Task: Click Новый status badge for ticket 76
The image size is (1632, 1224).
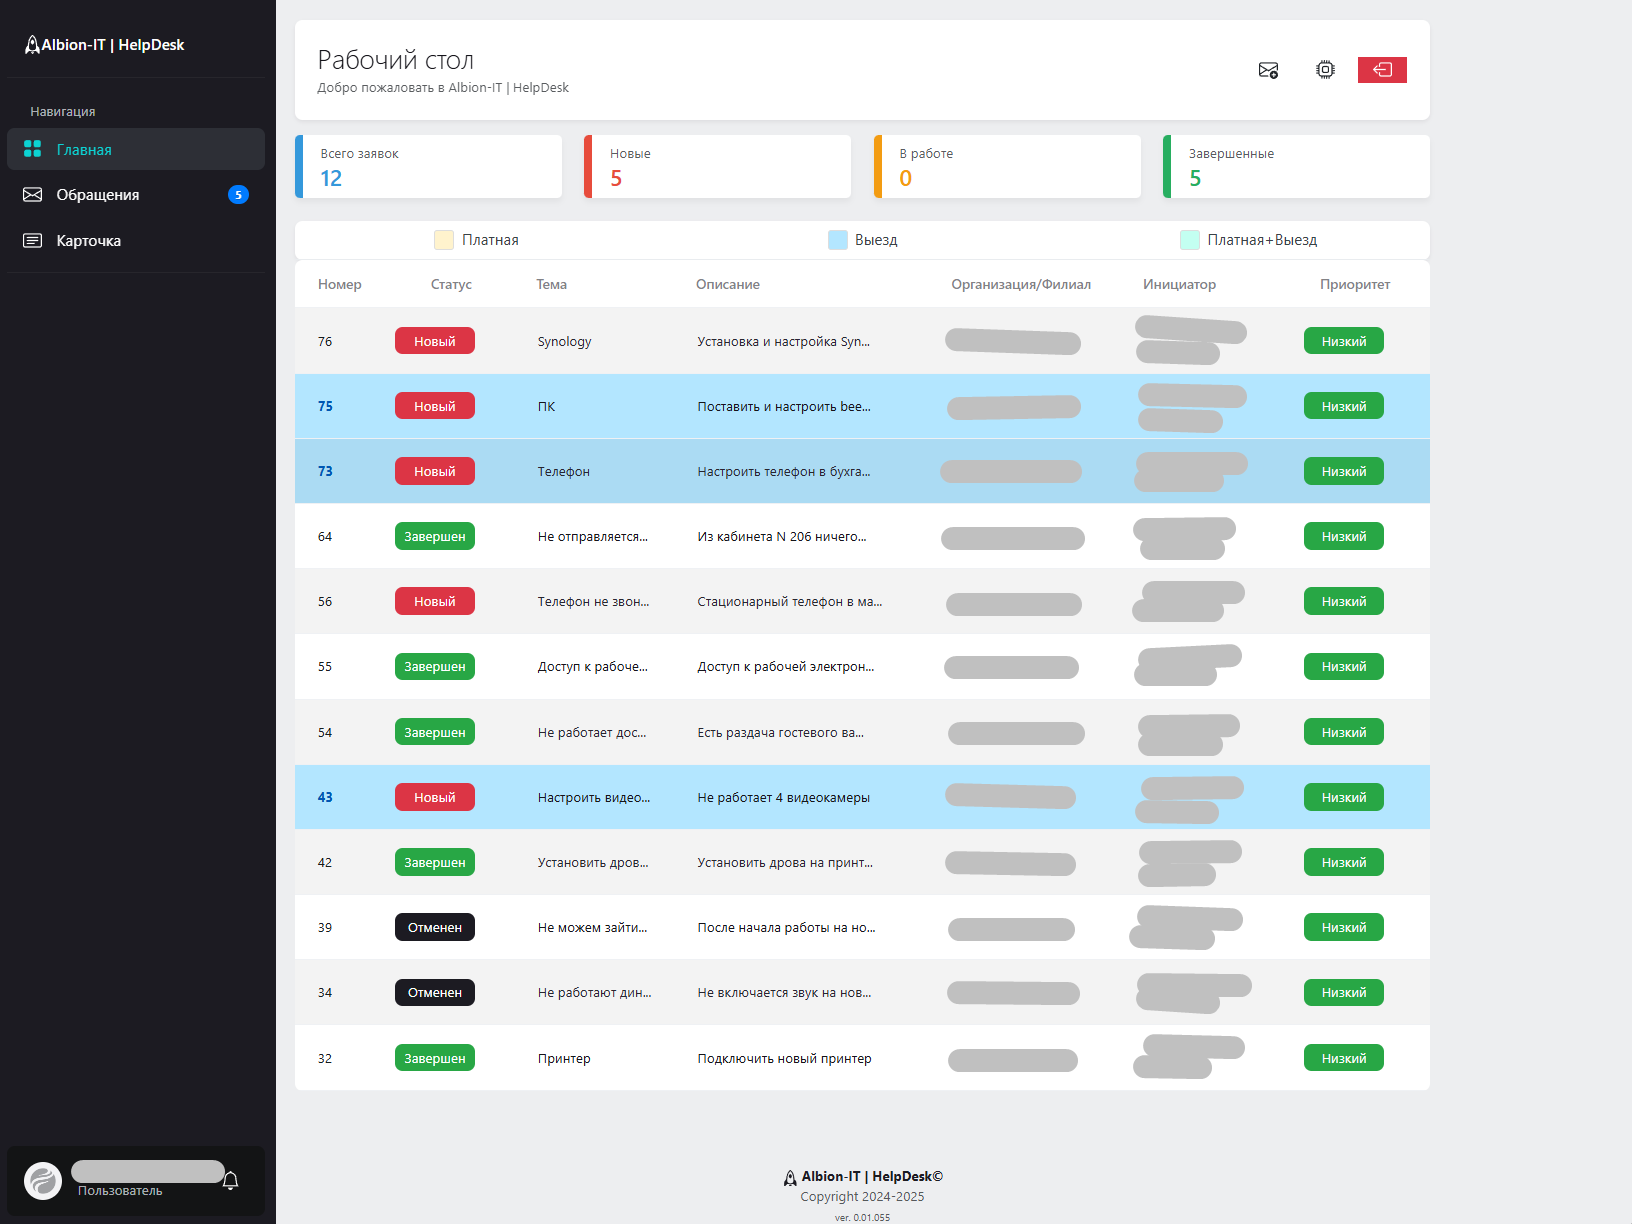Action: (x=435, y=341)
